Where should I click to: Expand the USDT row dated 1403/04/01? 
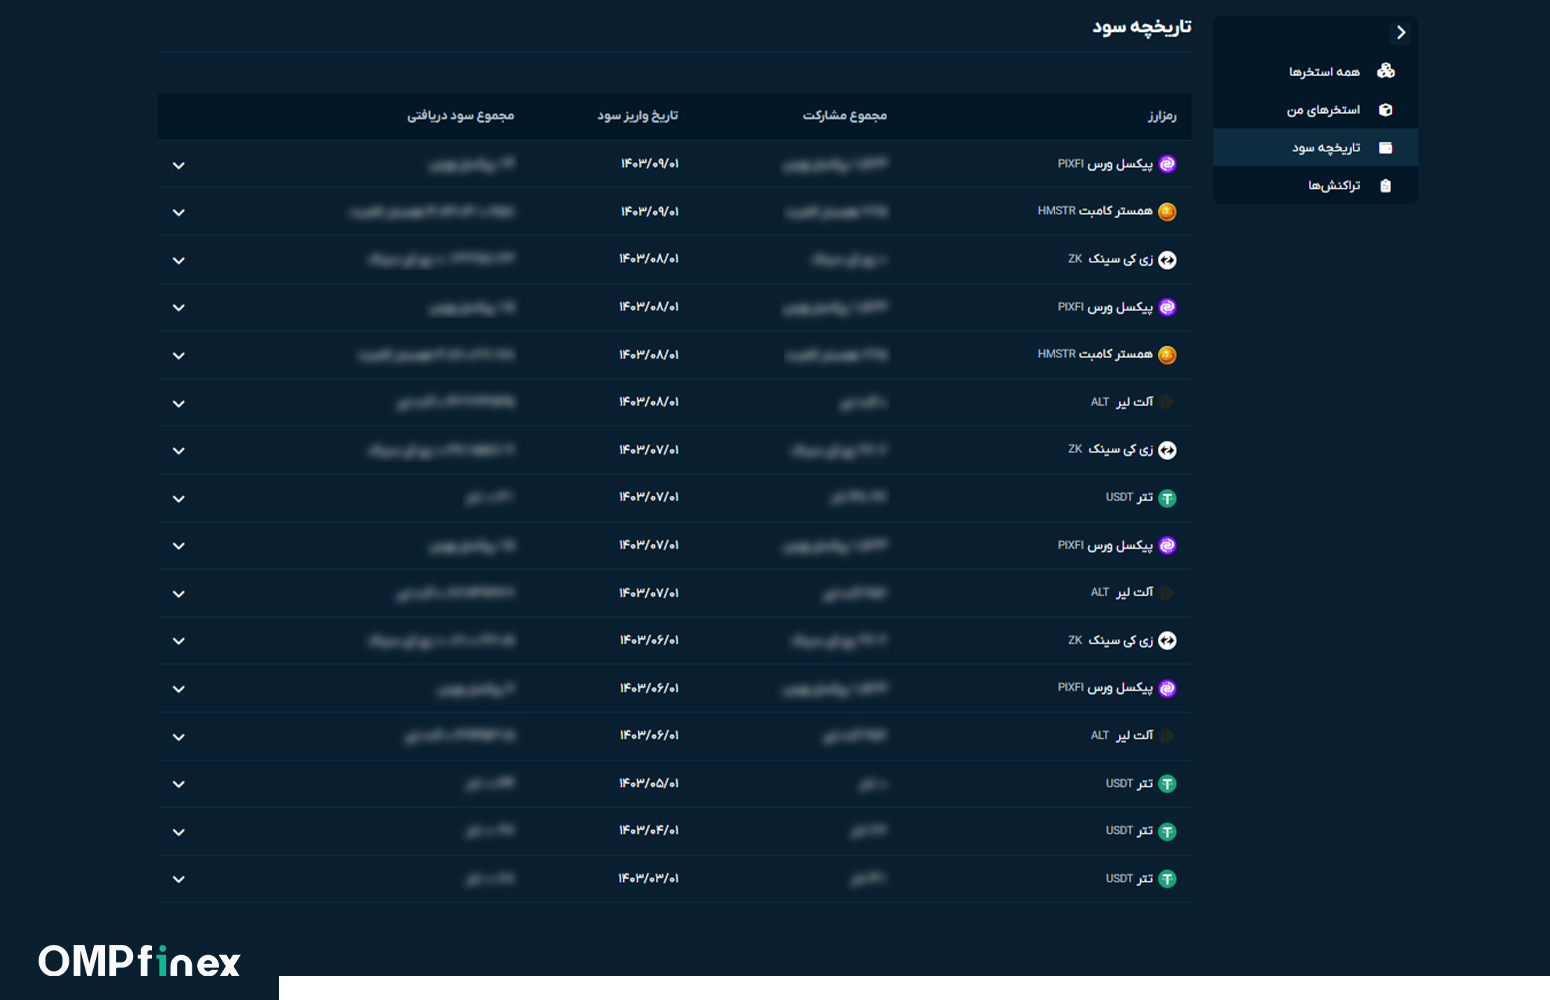coord(179,832)
